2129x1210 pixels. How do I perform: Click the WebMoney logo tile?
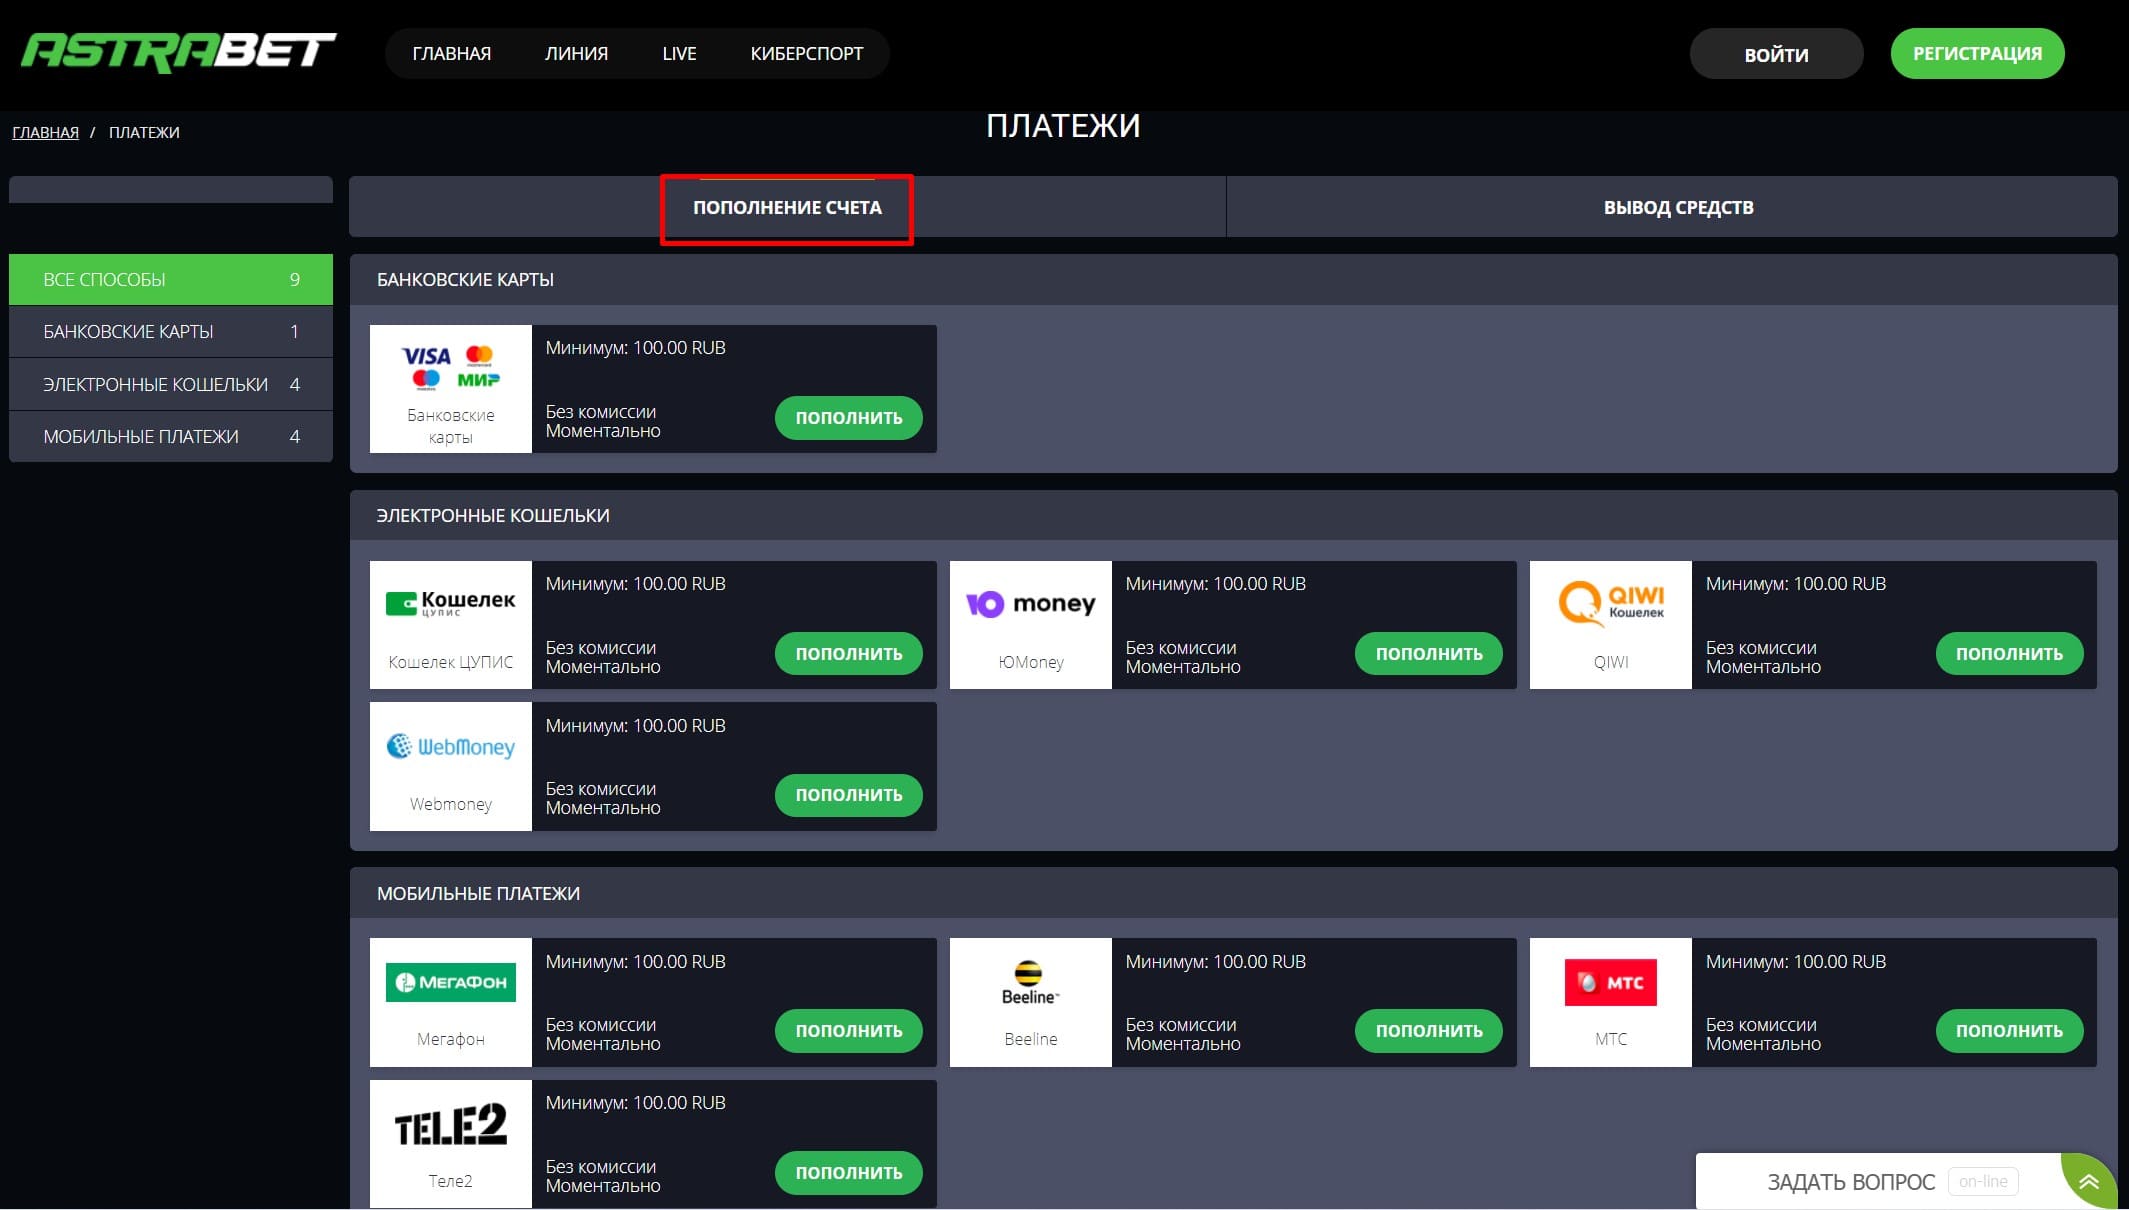(x=450, y=747)
